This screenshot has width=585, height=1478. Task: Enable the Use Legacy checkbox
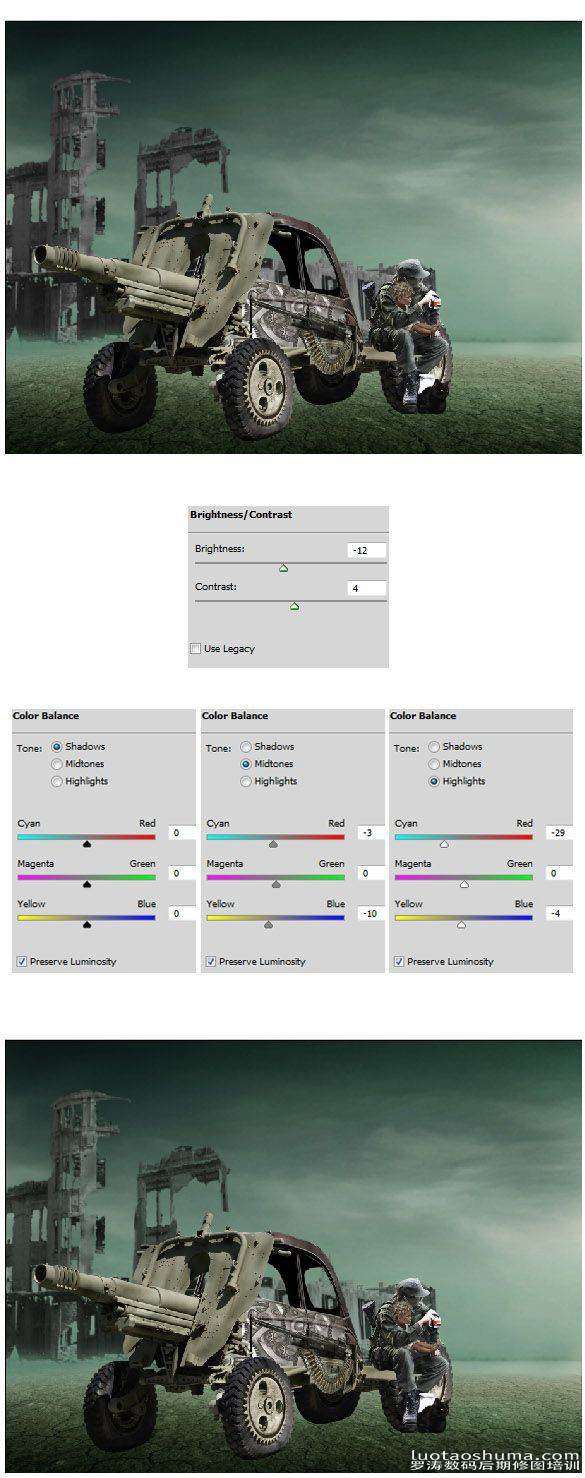coord(195,649)
